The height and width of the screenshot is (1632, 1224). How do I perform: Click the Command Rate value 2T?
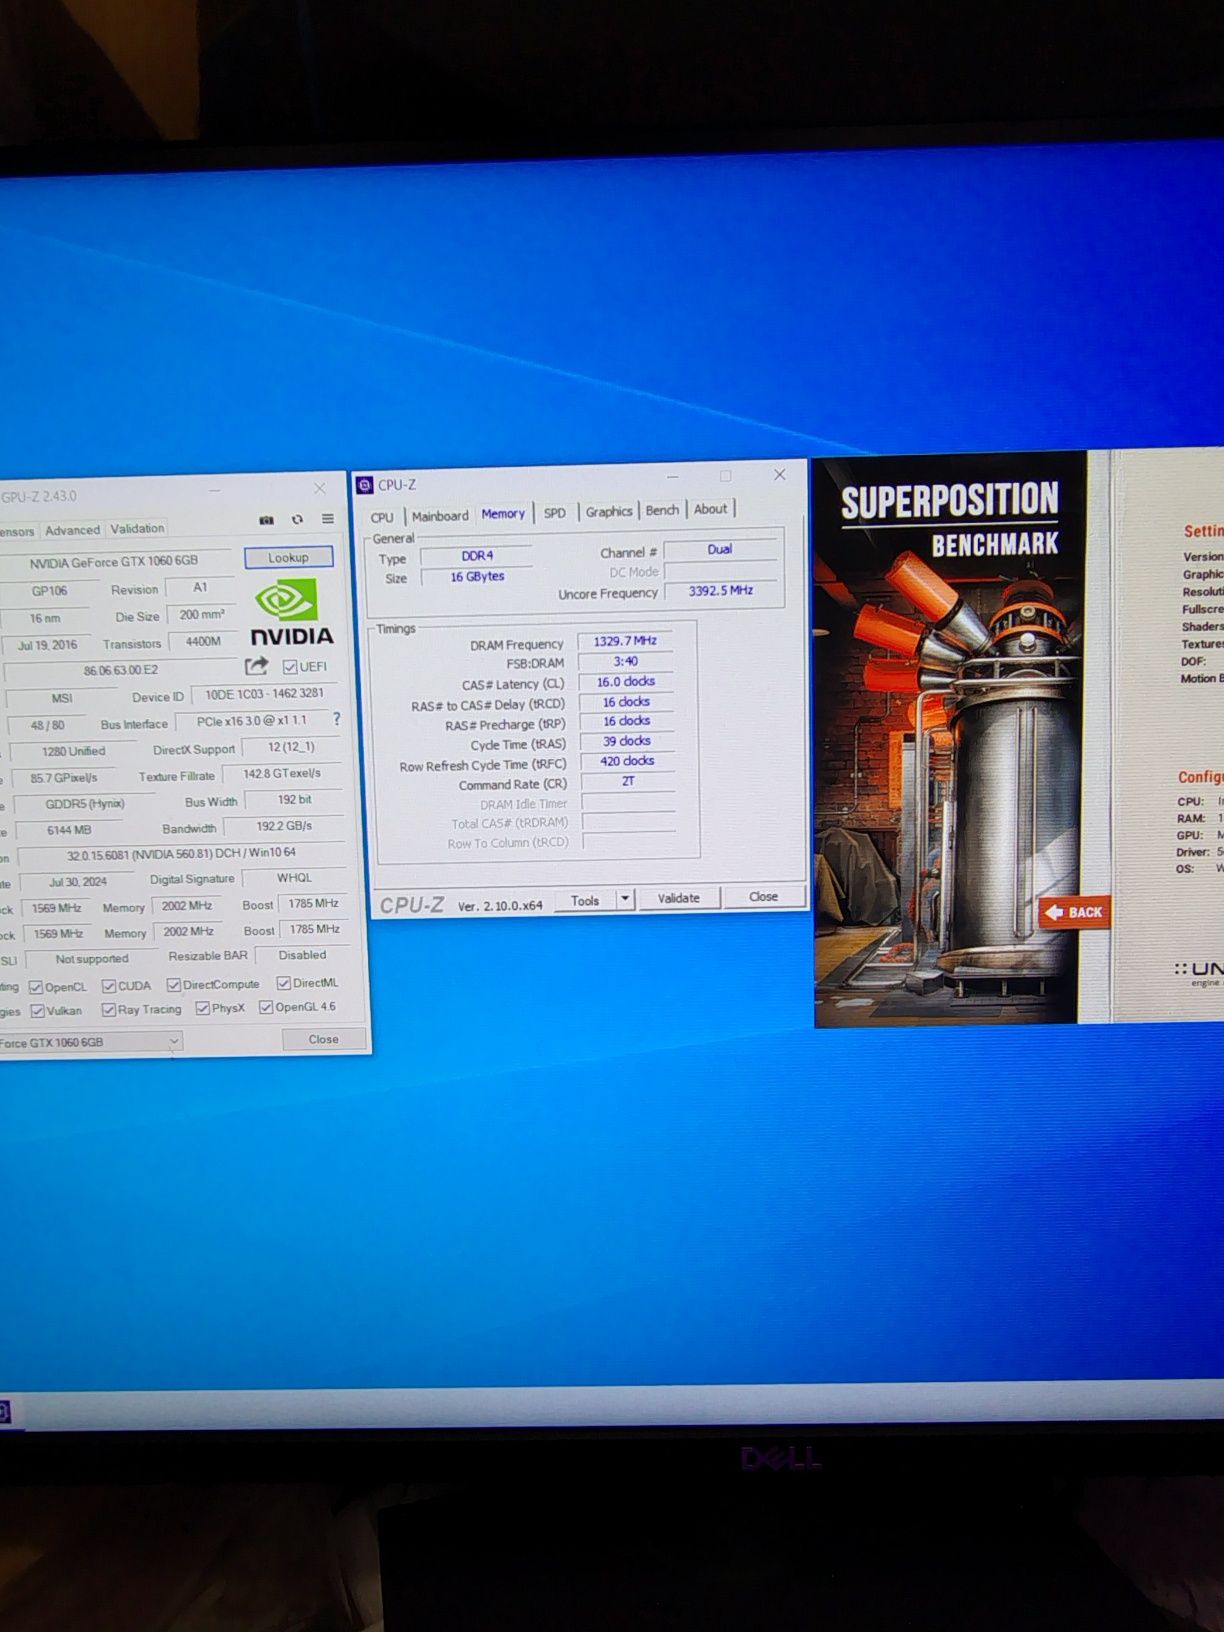628,781
